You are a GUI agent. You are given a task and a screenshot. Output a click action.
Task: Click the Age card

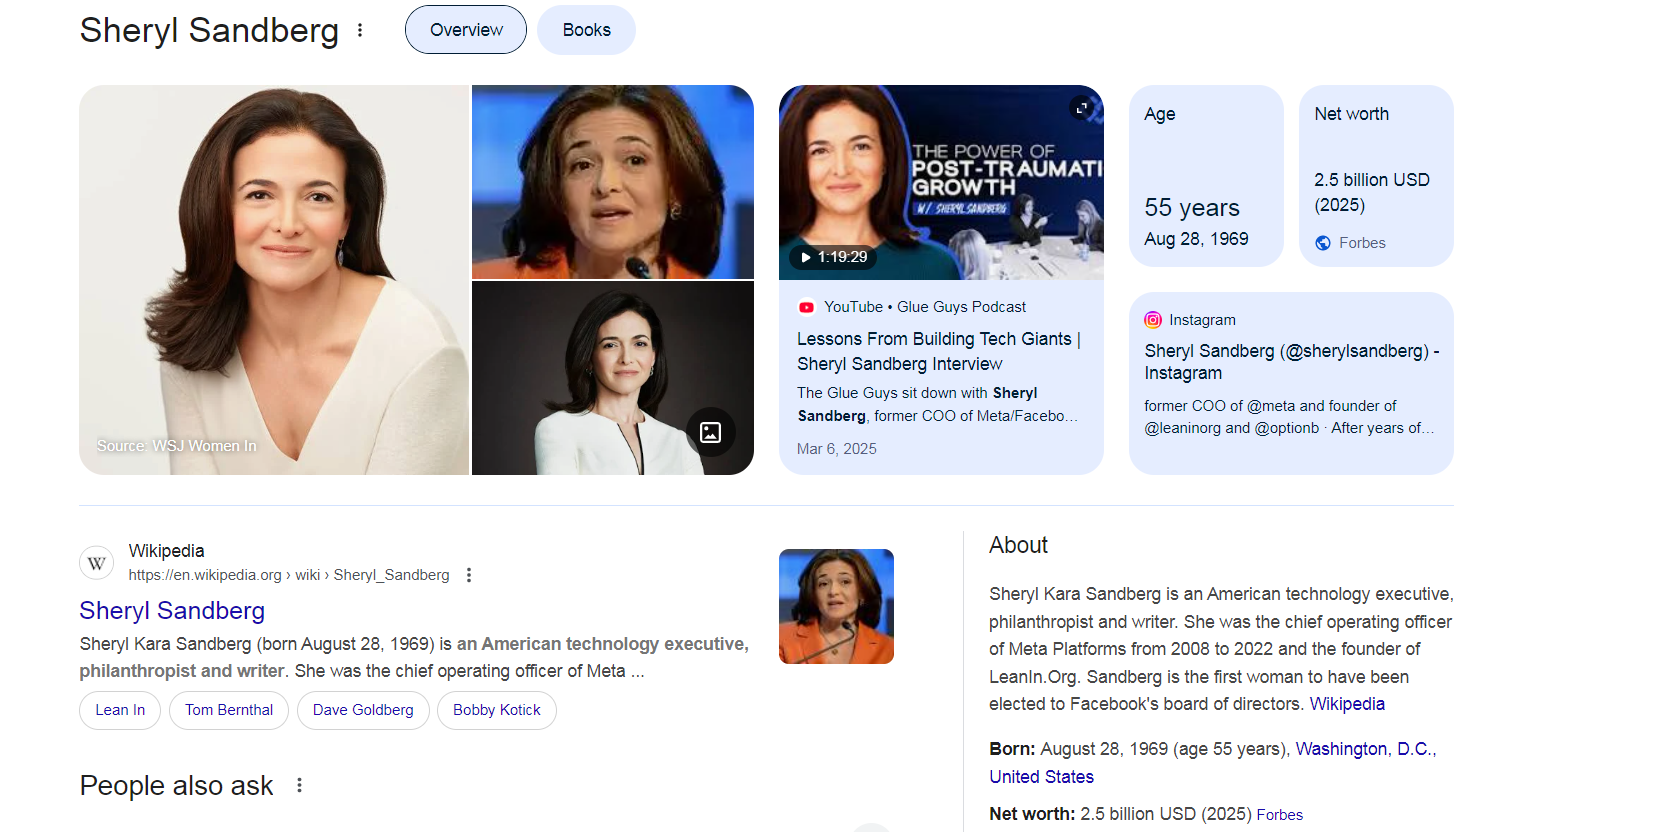pyautogui.click(x=1206, y=176)
